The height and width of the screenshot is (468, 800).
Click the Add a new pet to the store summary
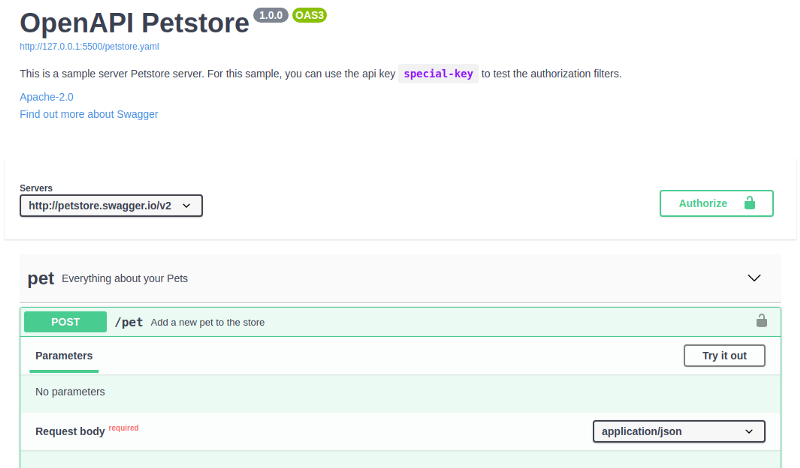tap(207, 322)
